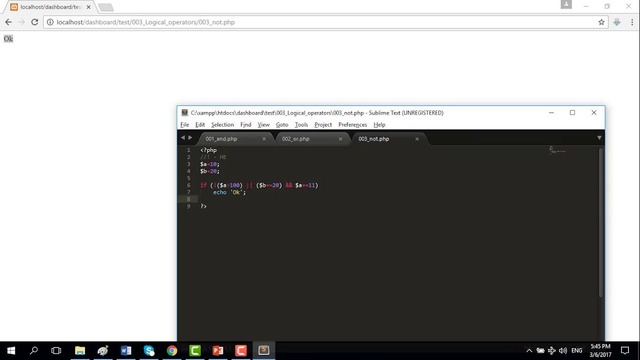Viewport: 640px width, 360px height.
Task: Click the download extension icon in Chrome
Action: click(x=617, y=22)
